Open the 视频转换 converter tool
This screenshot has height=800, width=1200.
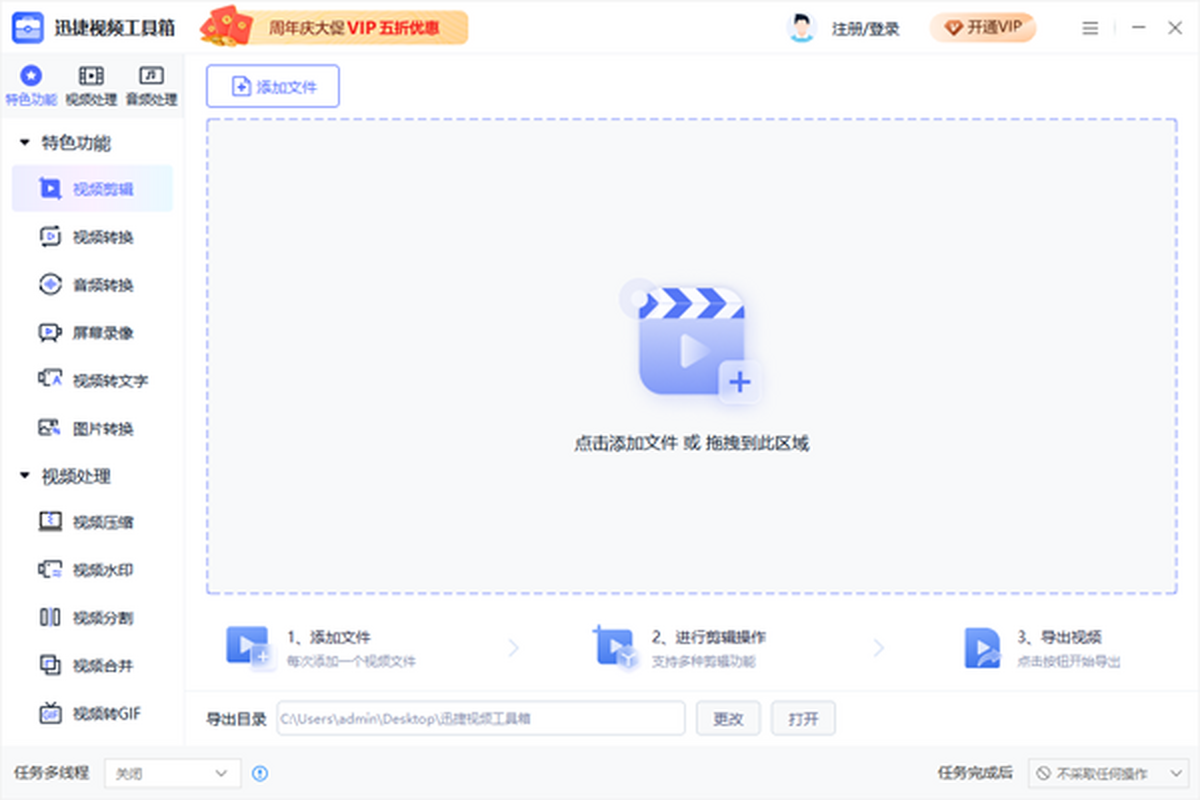tap(92, 236)
